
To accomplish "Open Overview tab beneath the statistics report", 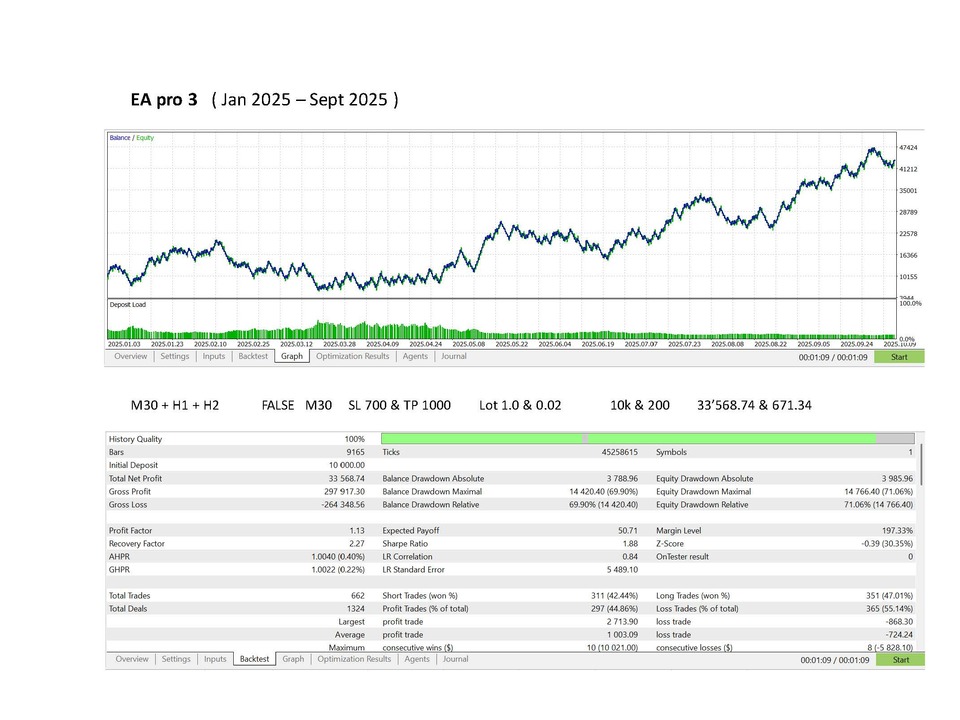I will click(x=131, y=659).
